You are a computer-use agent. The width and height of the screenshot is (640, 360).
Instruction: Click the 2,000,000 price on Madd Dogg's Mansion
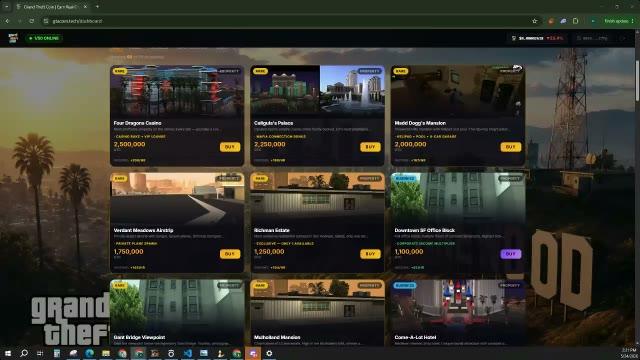[x=410, y=144]
